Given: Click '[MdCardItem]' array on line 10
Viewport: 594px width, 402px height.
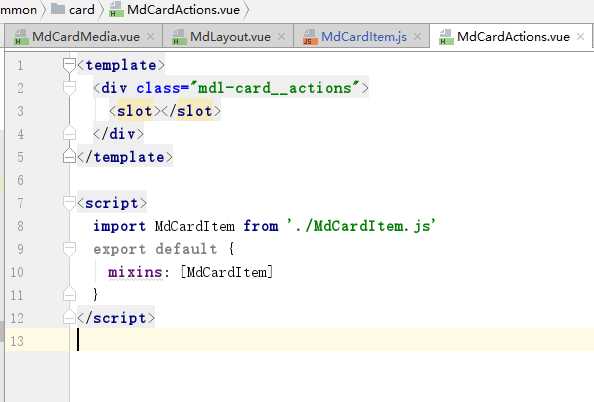Looking at the screenshot, I should click(226, 272).
